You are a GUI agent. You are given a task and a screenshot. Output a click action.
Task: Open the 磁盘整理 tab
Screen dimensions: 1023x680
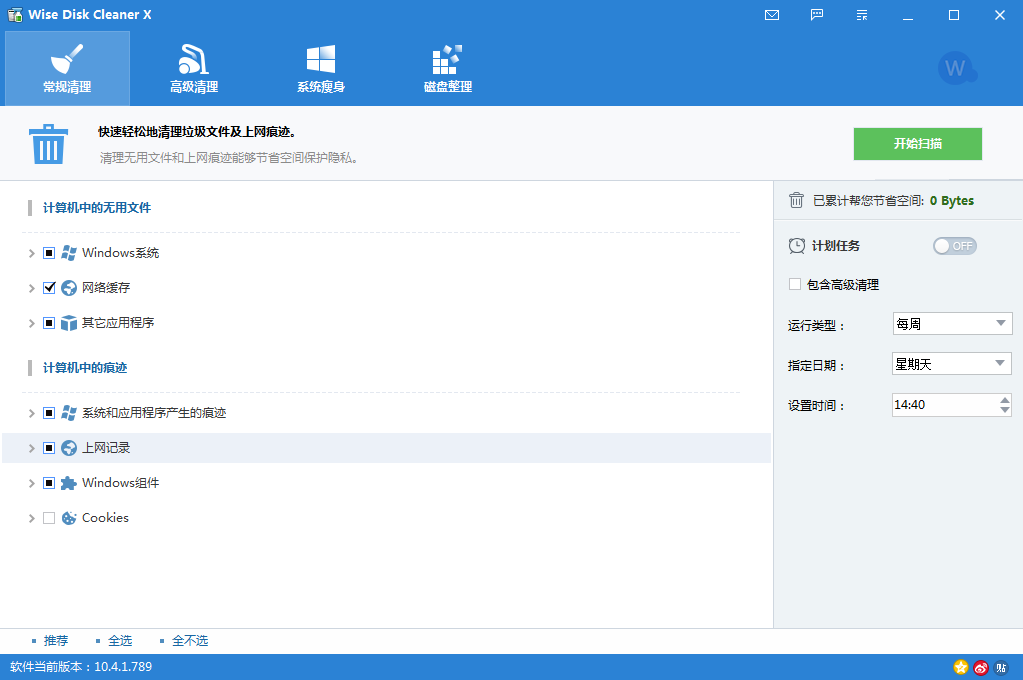(448, 69)
